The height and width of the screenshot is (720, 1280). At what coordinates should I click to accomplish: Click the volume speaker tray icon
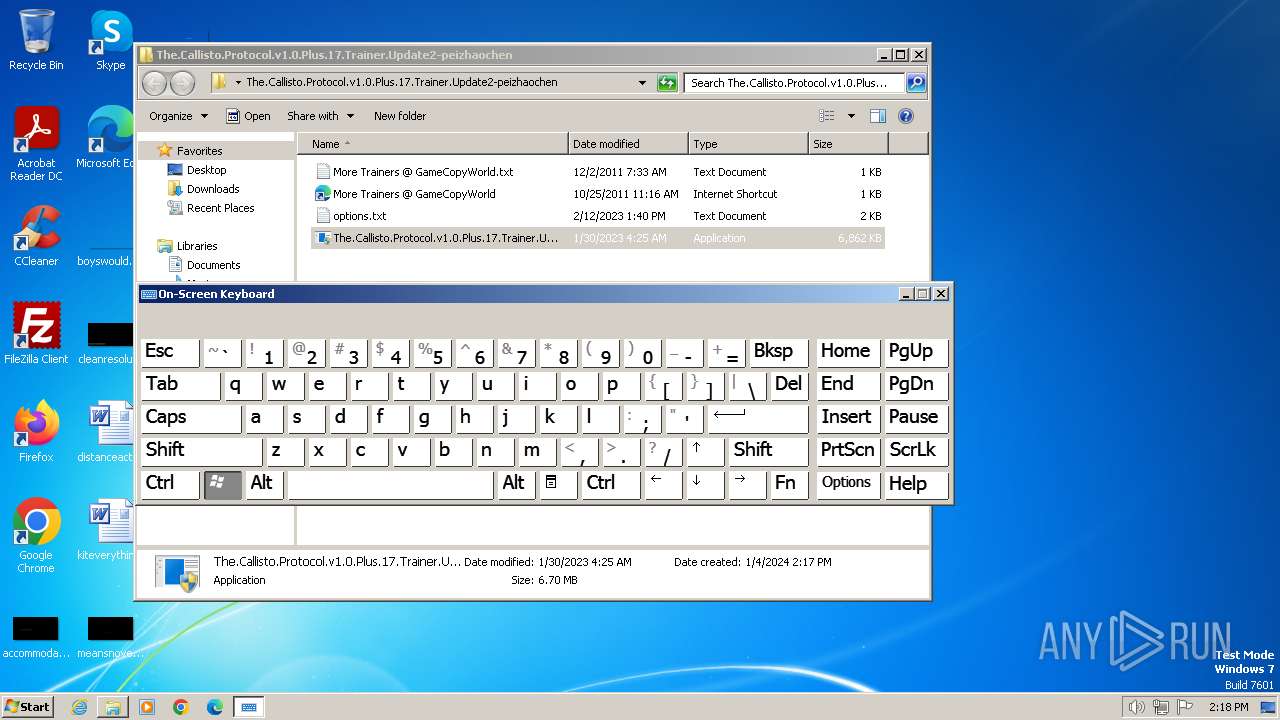tap(1135, 707)
